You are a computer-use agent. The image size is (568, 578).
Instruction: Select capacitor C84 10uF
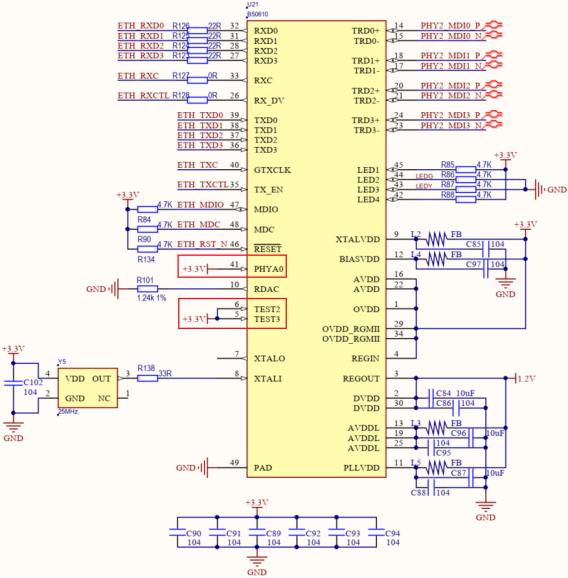click(x=431, y=398)
